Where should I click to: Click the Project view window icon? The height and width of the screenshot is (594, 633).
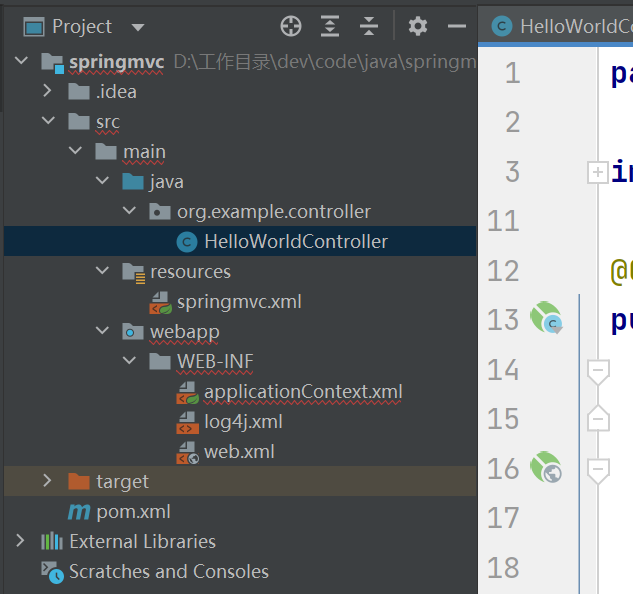point(34,27)
